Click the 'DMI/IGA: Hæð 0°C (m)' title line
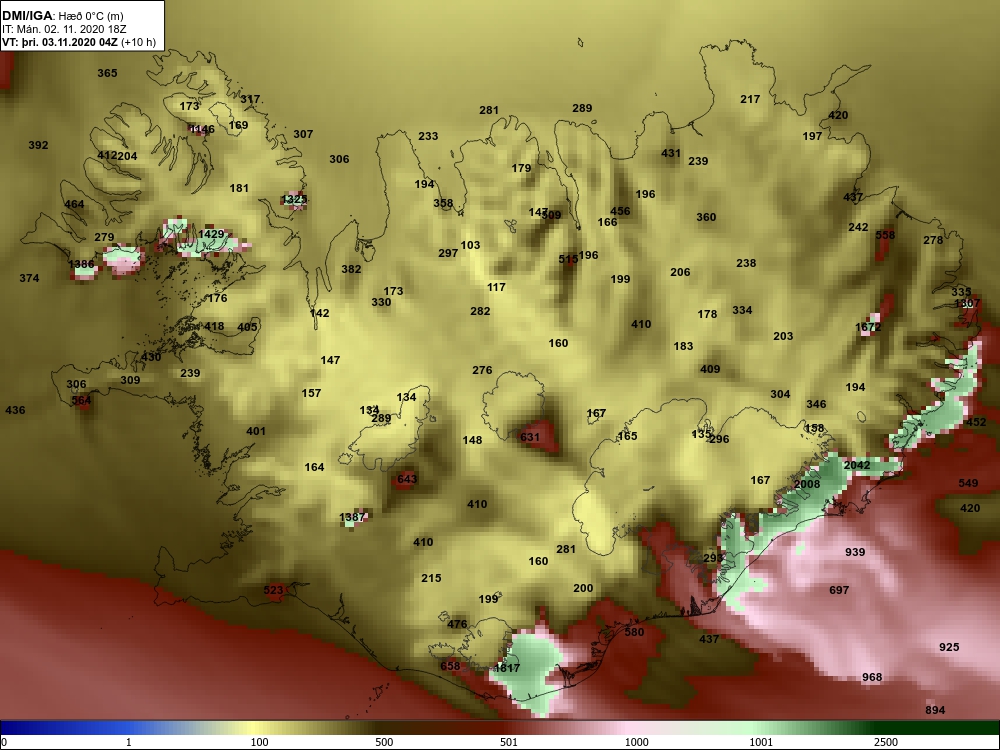Viewport: 1000px width, 750px height. coord(62,16)
